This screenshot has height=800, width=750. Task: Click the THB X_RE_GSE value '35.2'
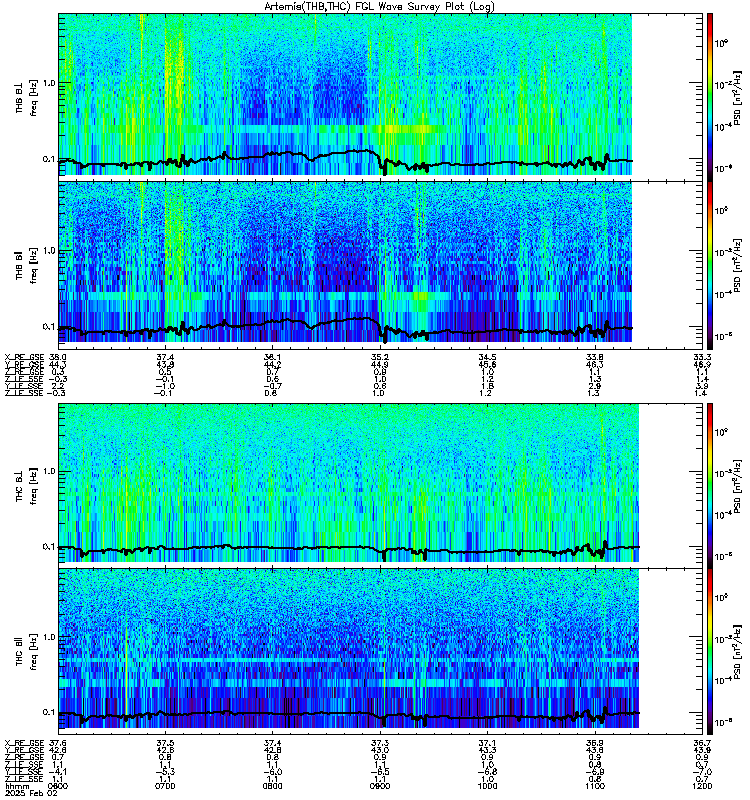pos(380,357)
